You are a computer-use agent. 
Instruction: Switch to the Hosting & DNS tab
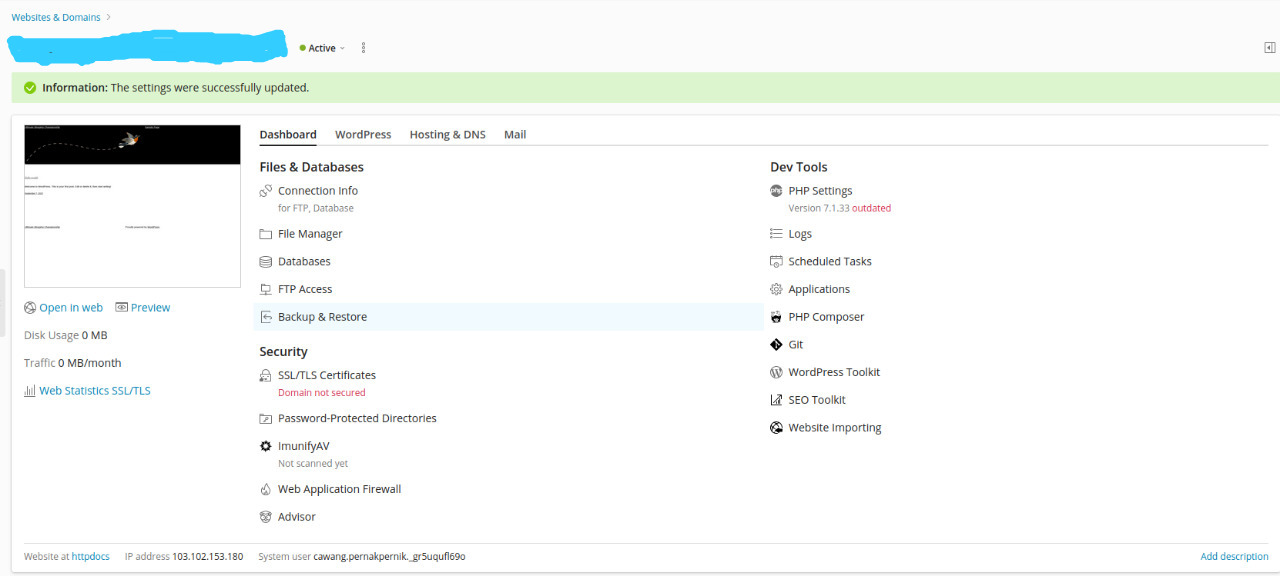coord(447,135)
